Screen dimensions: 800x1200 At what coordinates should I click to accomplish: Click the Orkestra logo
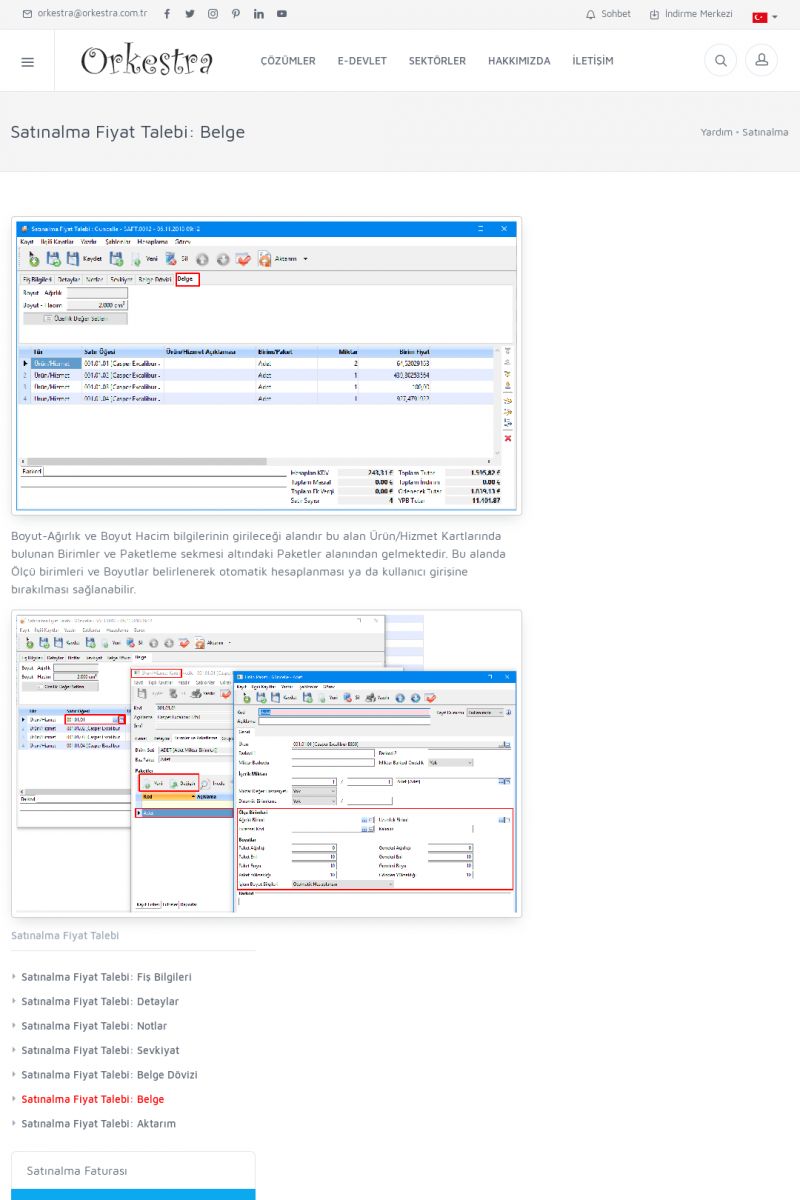tap(147, 61)
